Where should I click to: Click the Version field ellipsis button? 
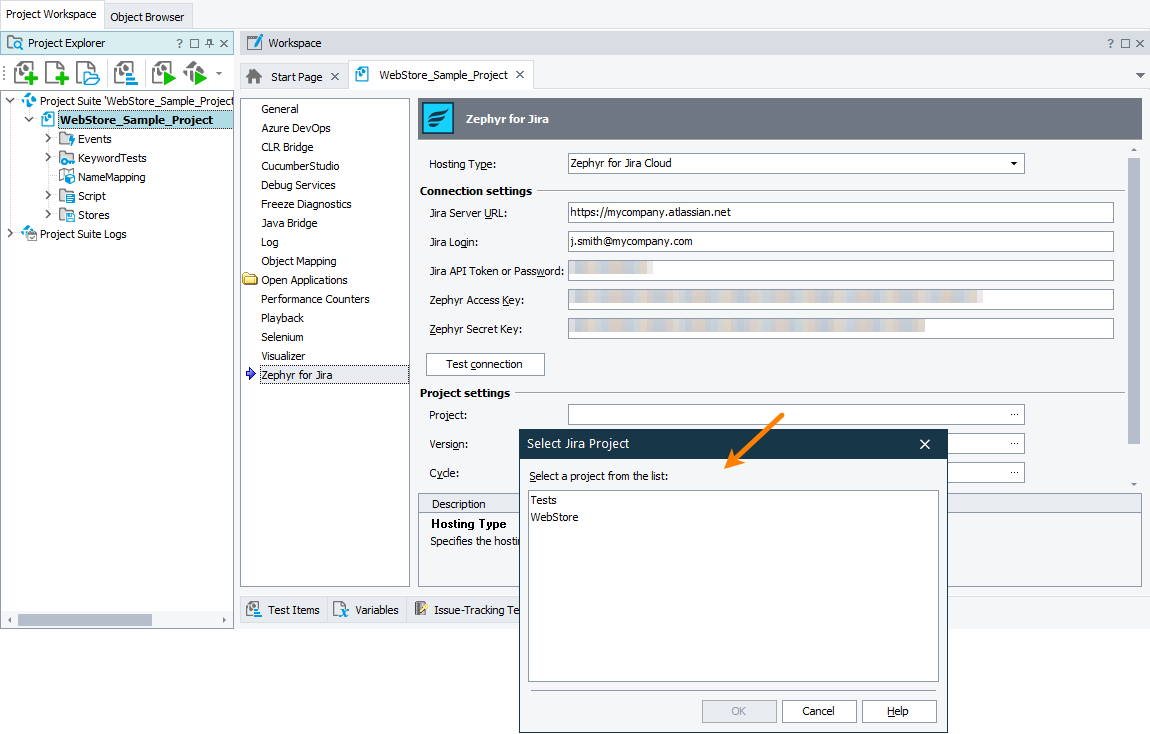(1014, 444)
